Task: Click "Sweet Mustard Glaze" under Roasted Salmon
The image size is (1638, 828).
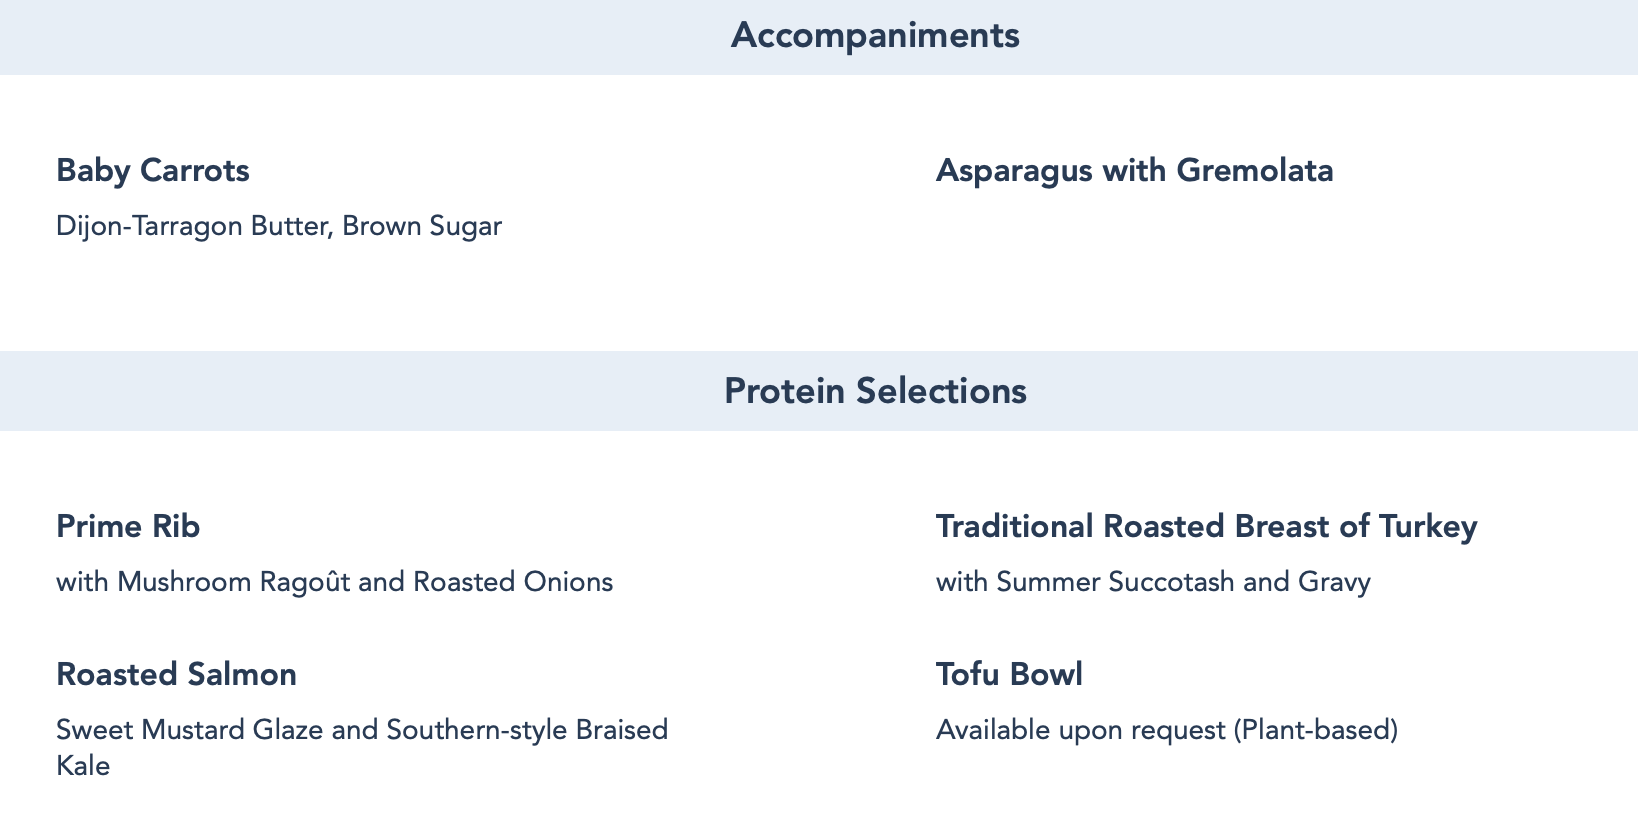Action: 189,730
